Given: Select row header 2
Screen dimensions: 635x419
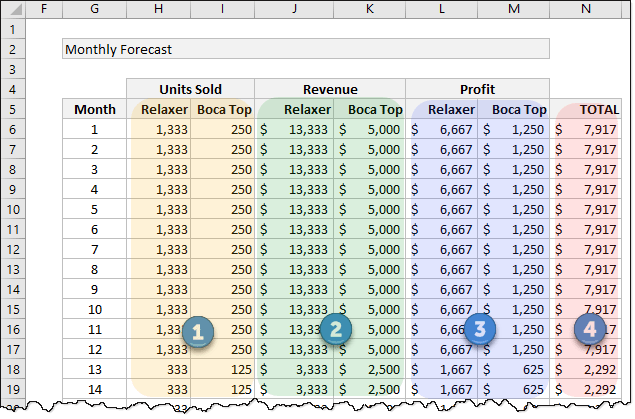Looking at the screenshot, I should click(13, 49).
